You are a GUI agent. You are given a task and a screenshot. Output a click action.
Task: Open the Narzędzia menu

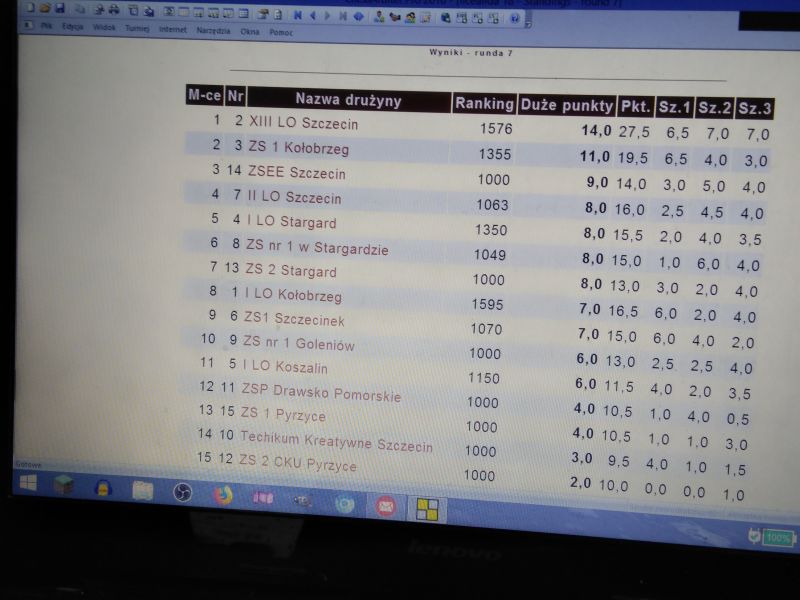pyautogui.click(x=213, y=31)
